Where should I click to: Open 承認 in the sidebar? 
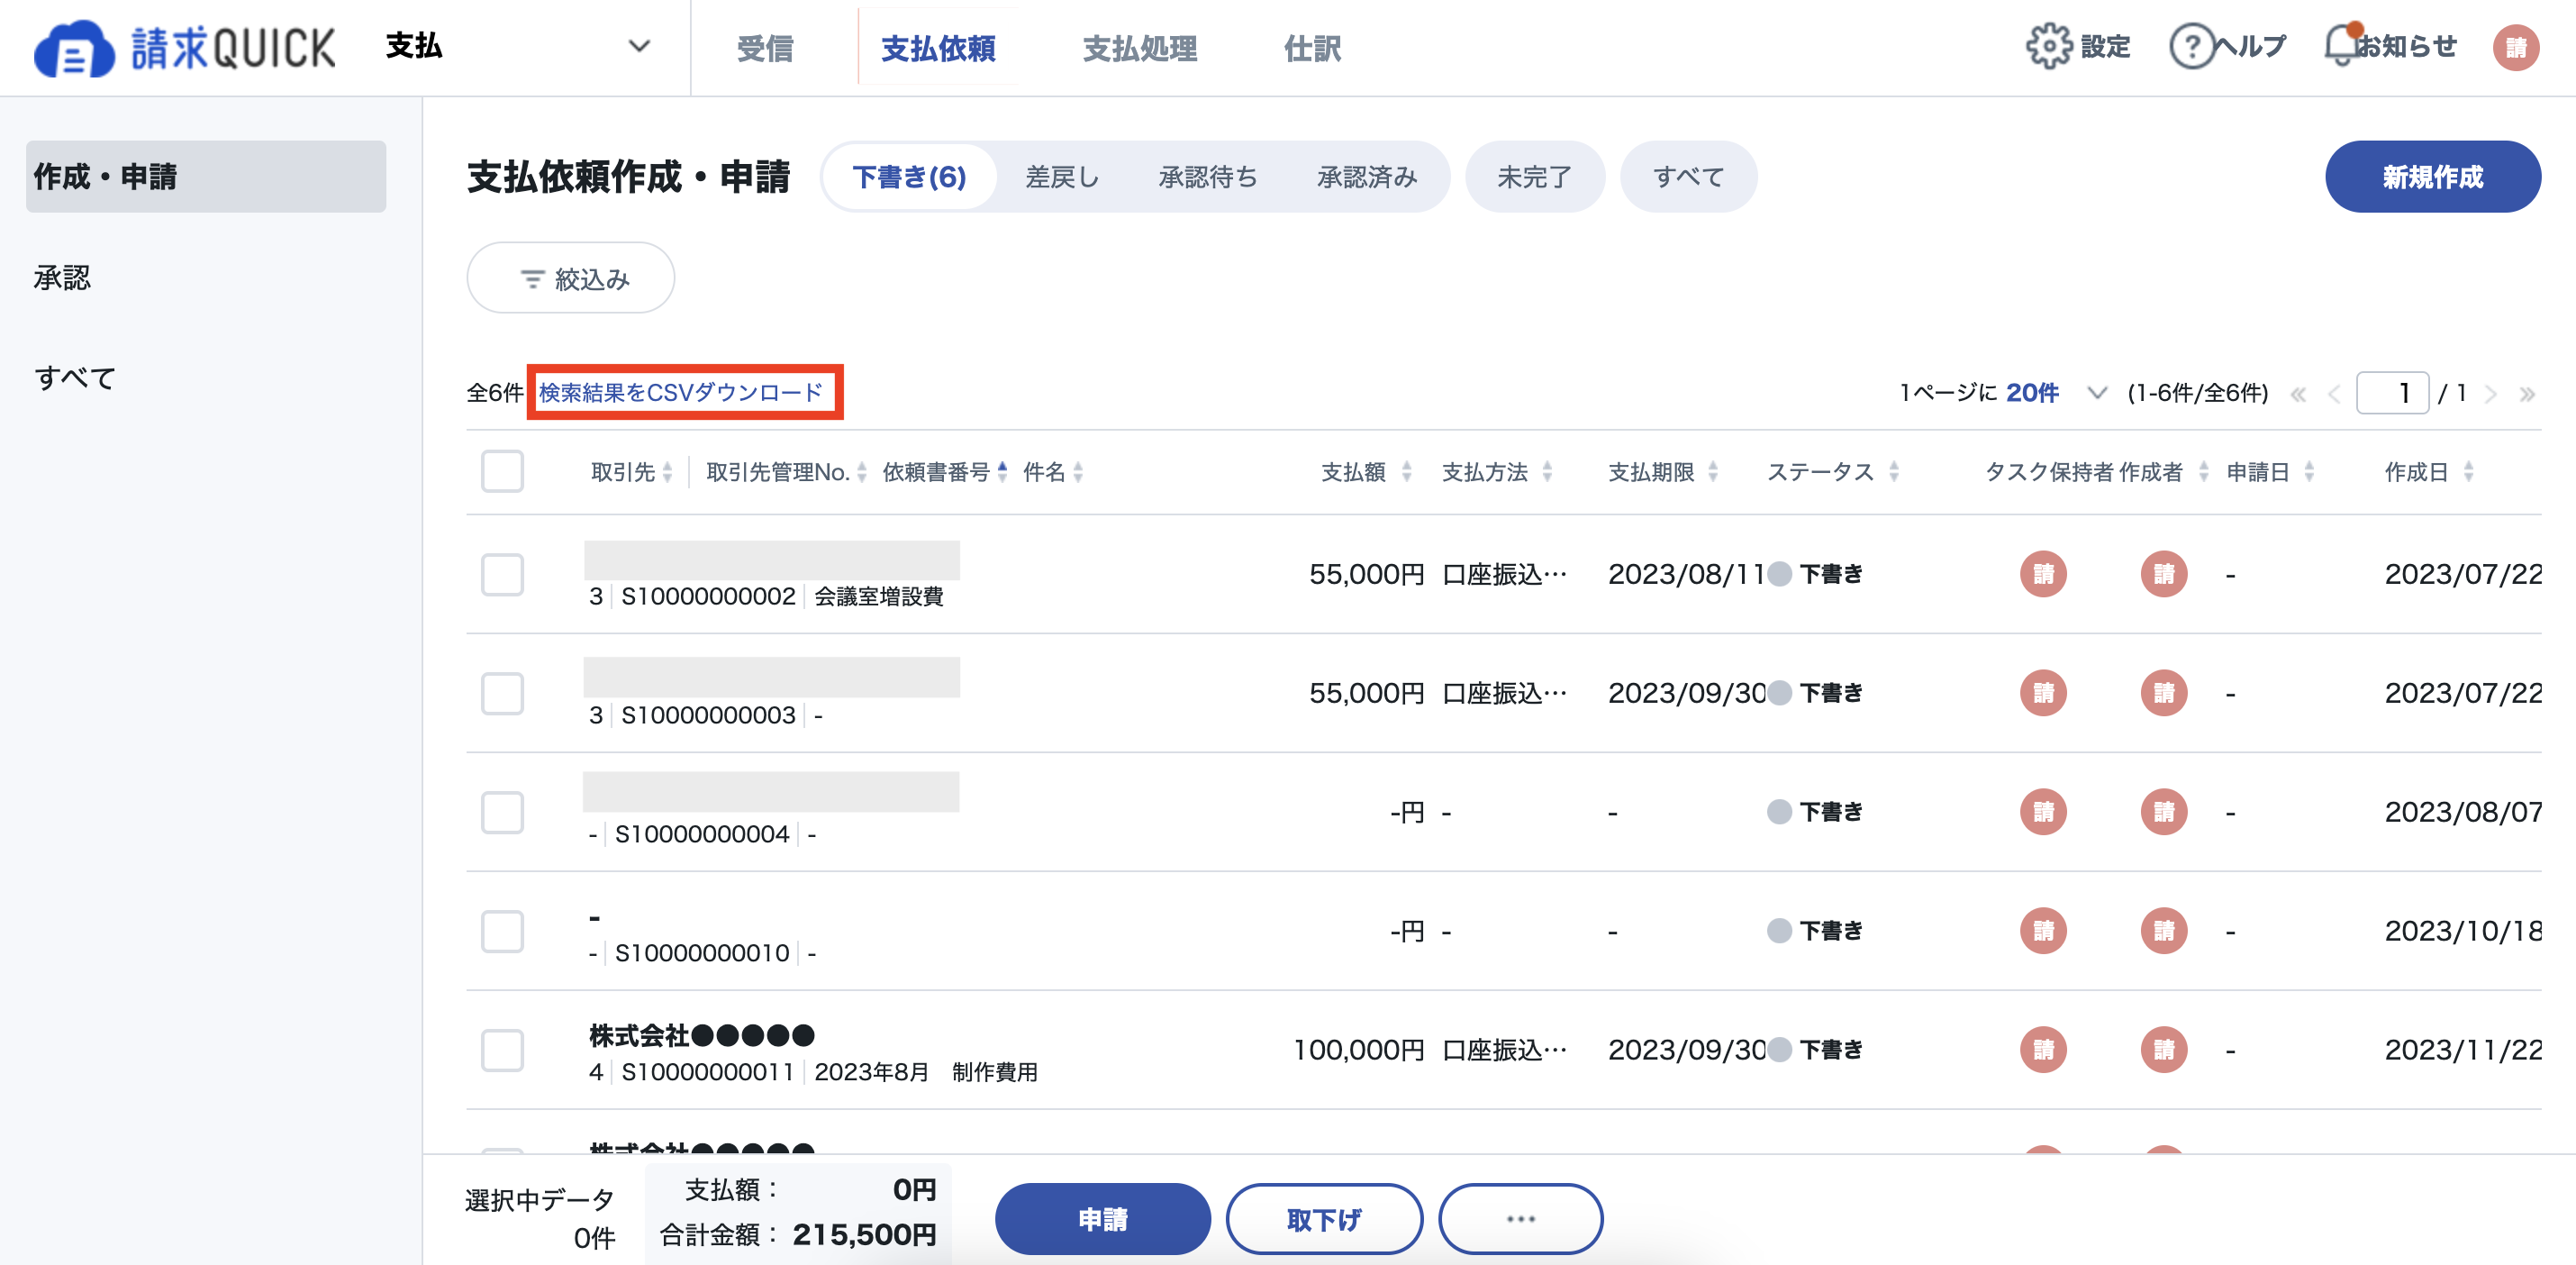(62, 278)
